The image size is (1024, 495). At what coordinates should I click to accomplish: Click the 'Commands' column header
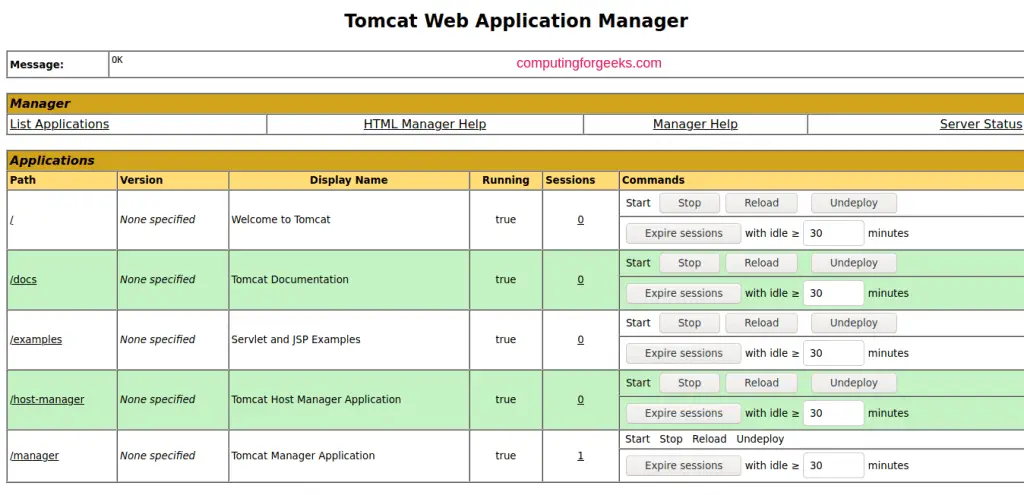click(653, 180)
